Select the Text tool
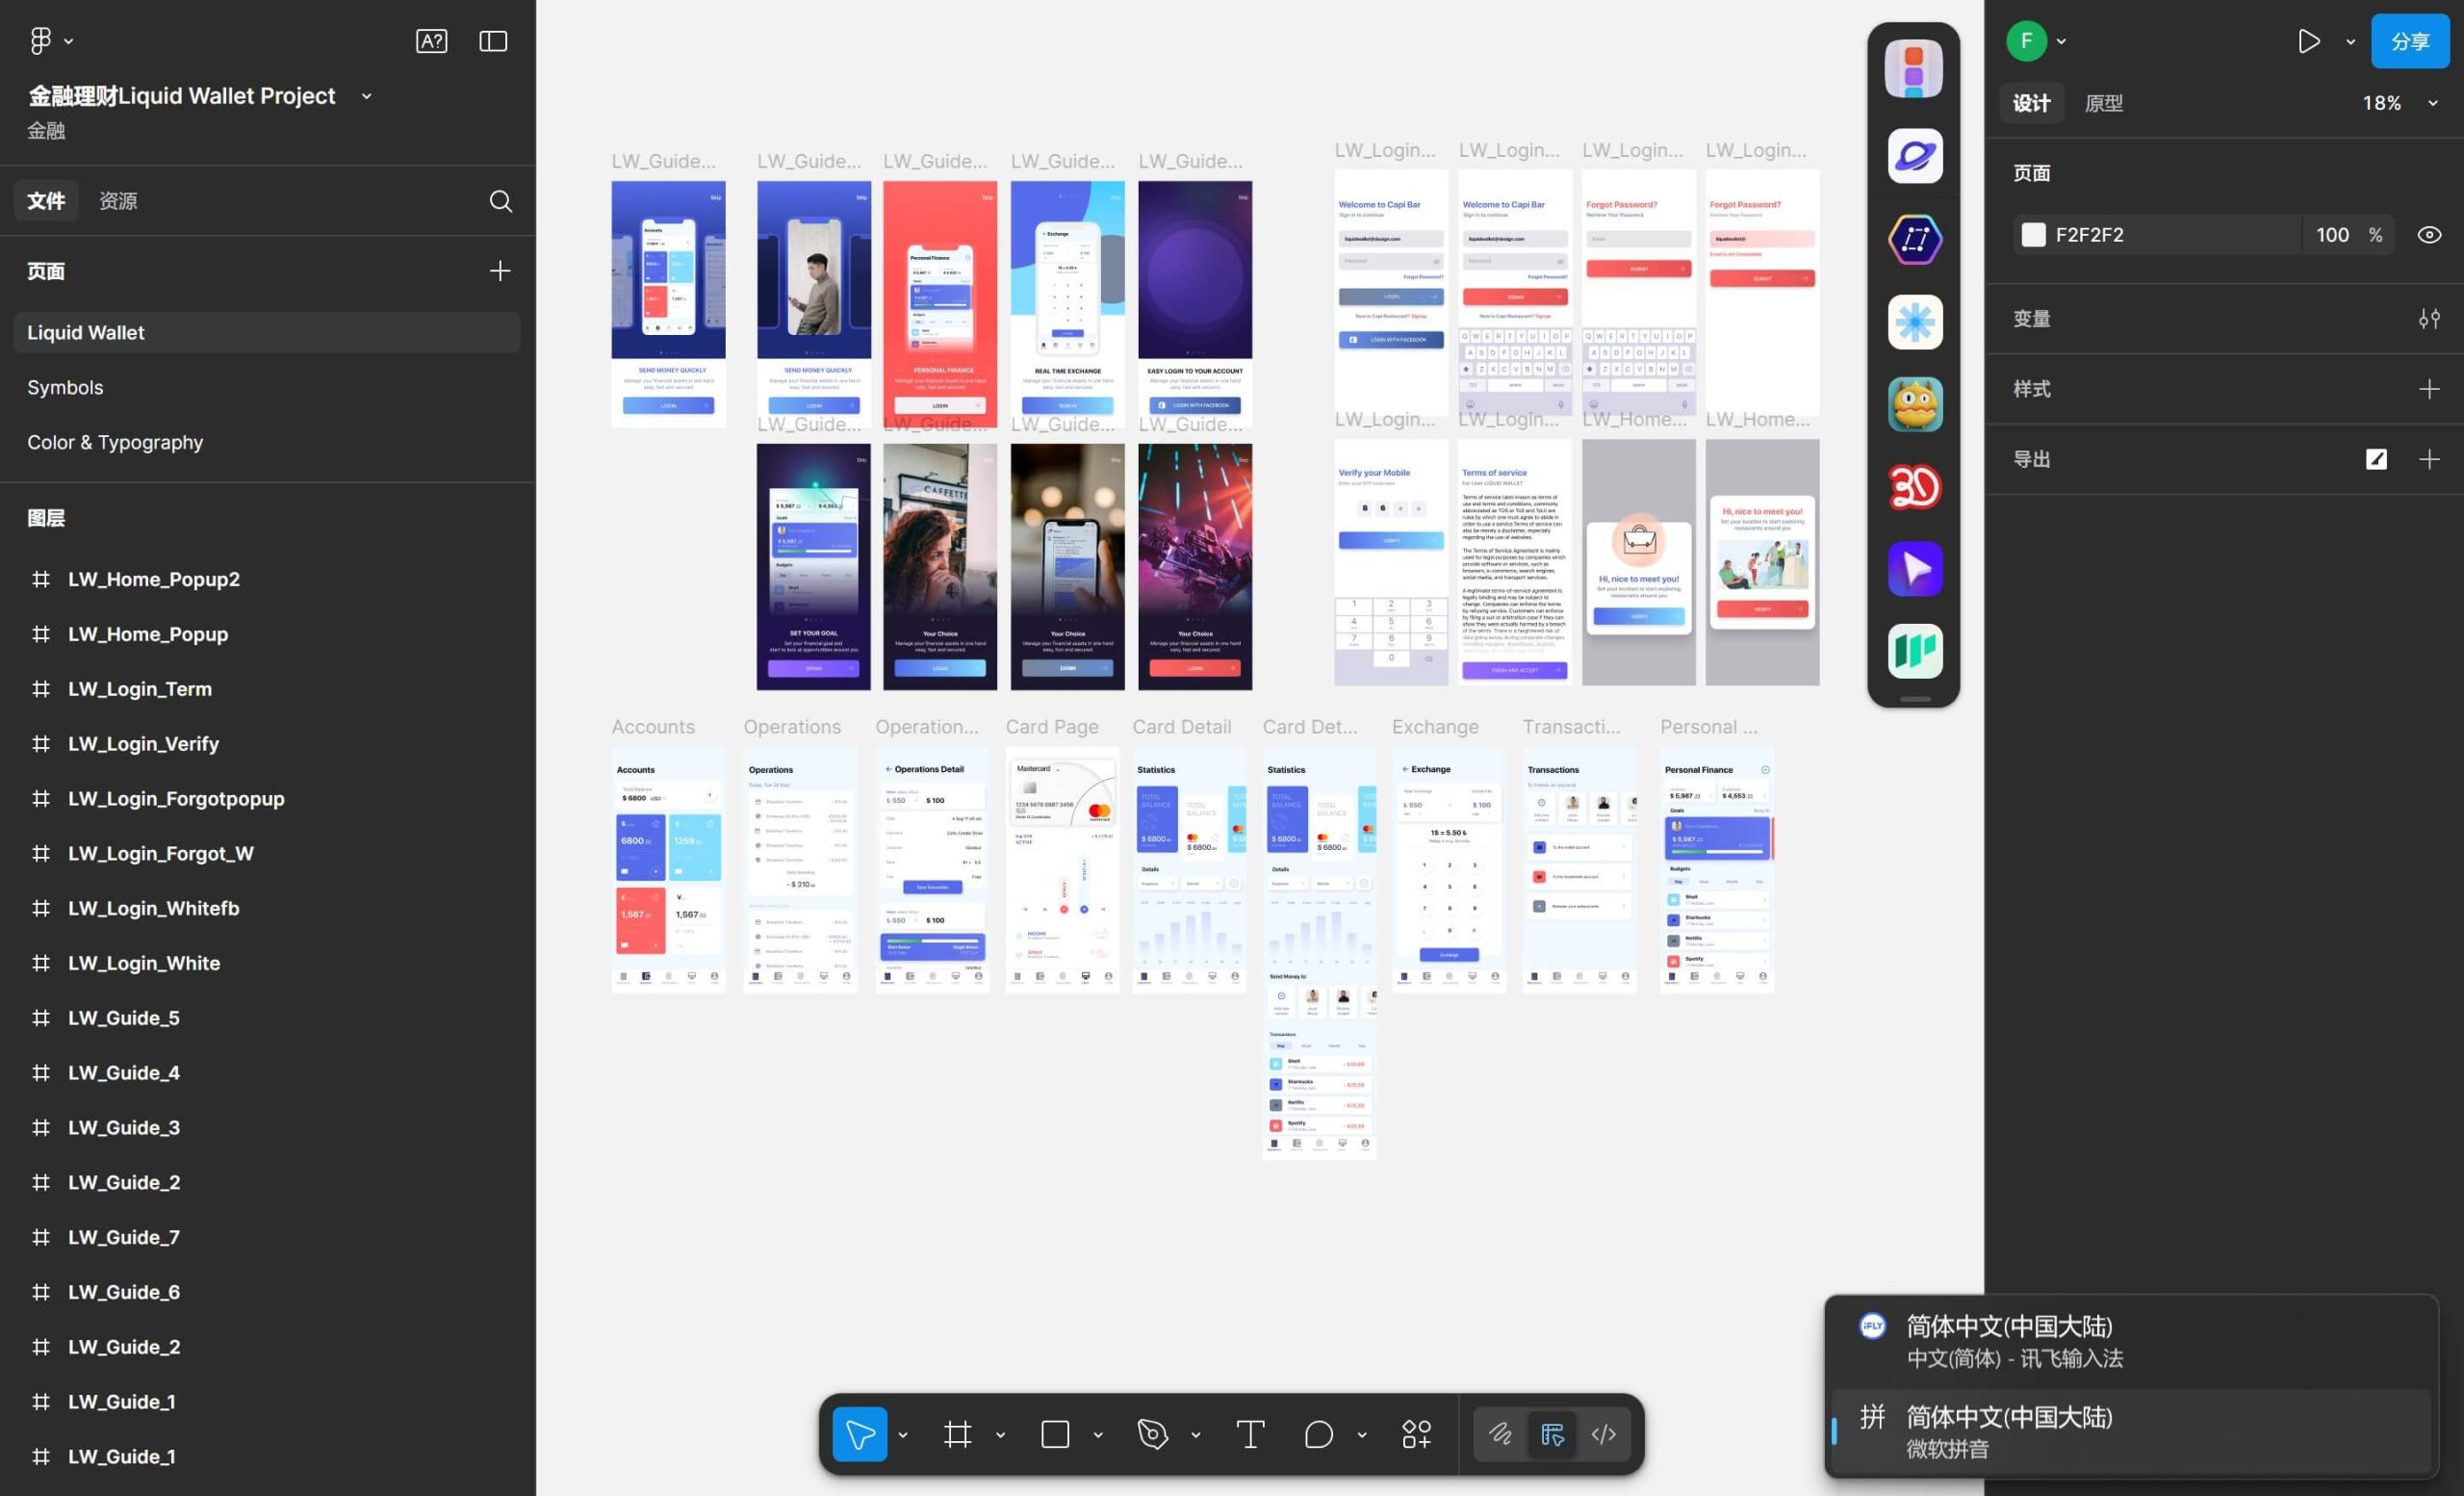 click(x=1249, y=1434)
